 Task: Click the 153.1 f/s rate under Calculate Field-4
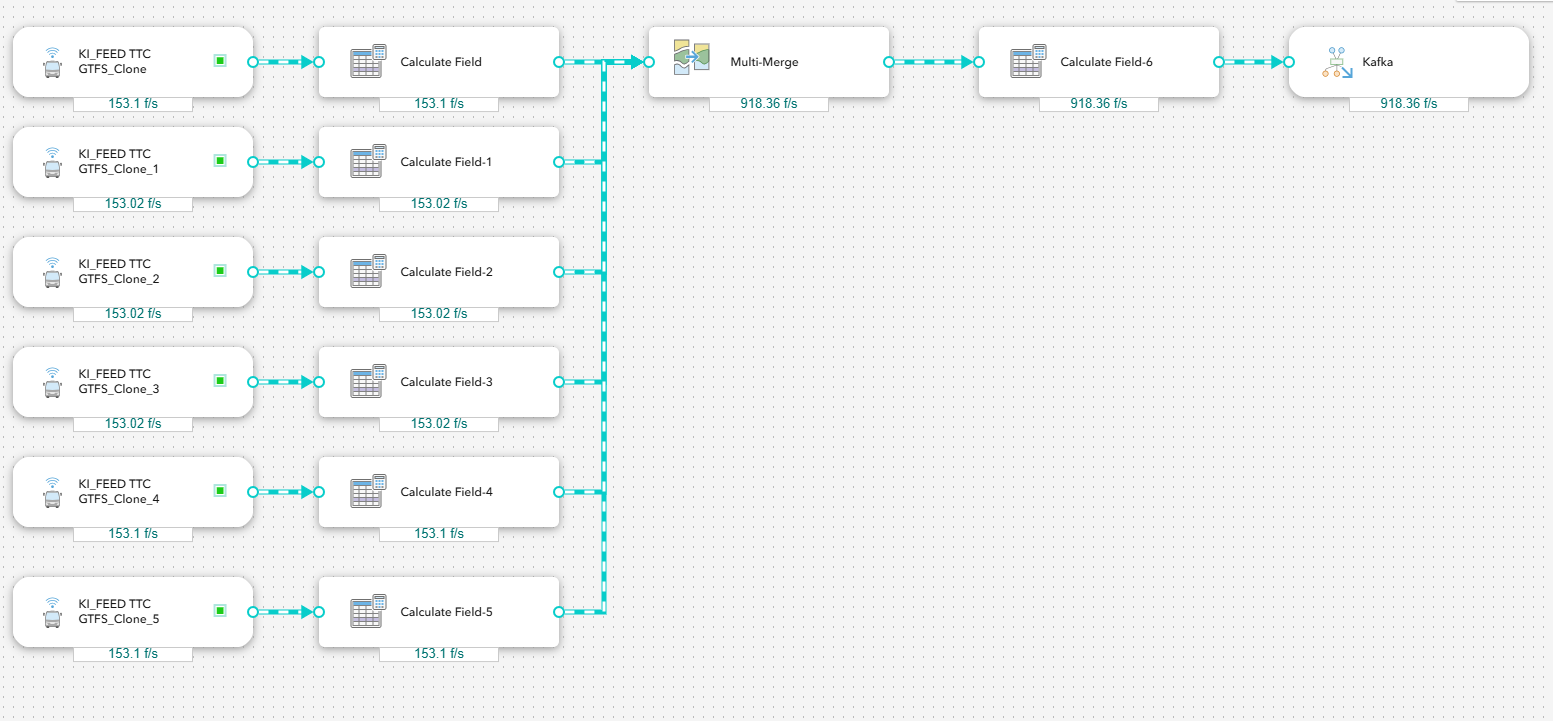[439, 534]
